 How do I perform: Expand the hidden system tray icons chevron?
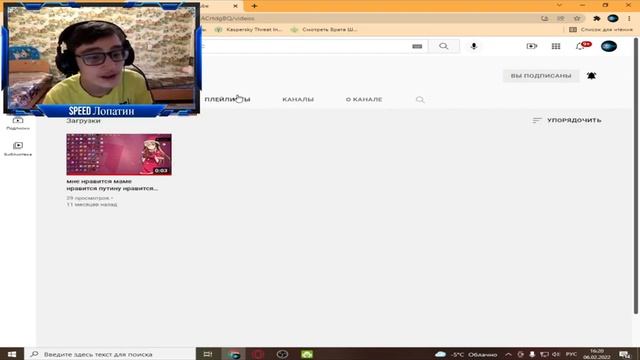point(508,354)
